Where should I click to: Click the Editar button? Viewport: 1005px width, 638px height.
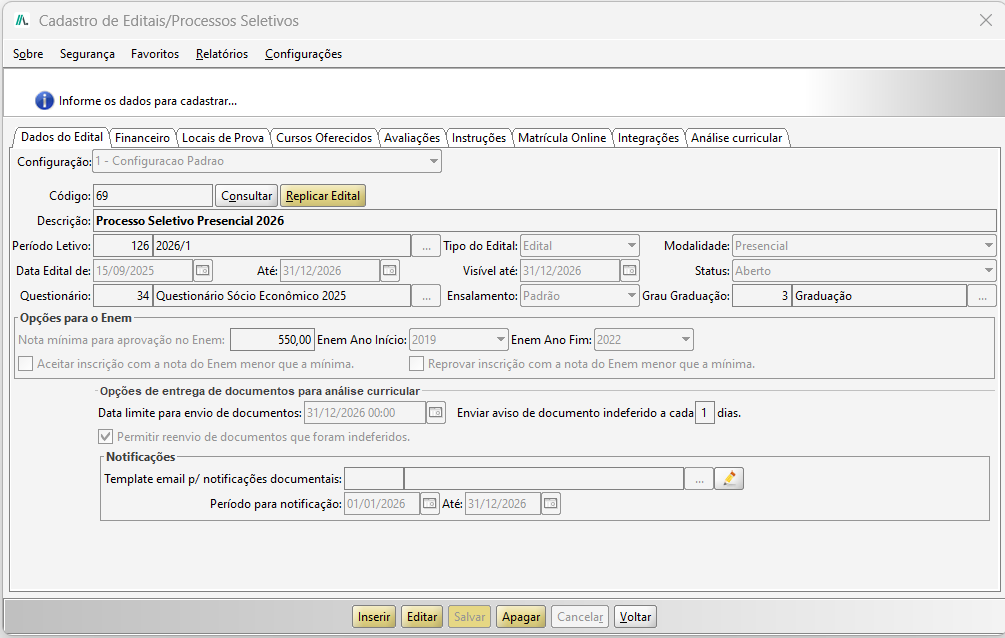[422, 617]
